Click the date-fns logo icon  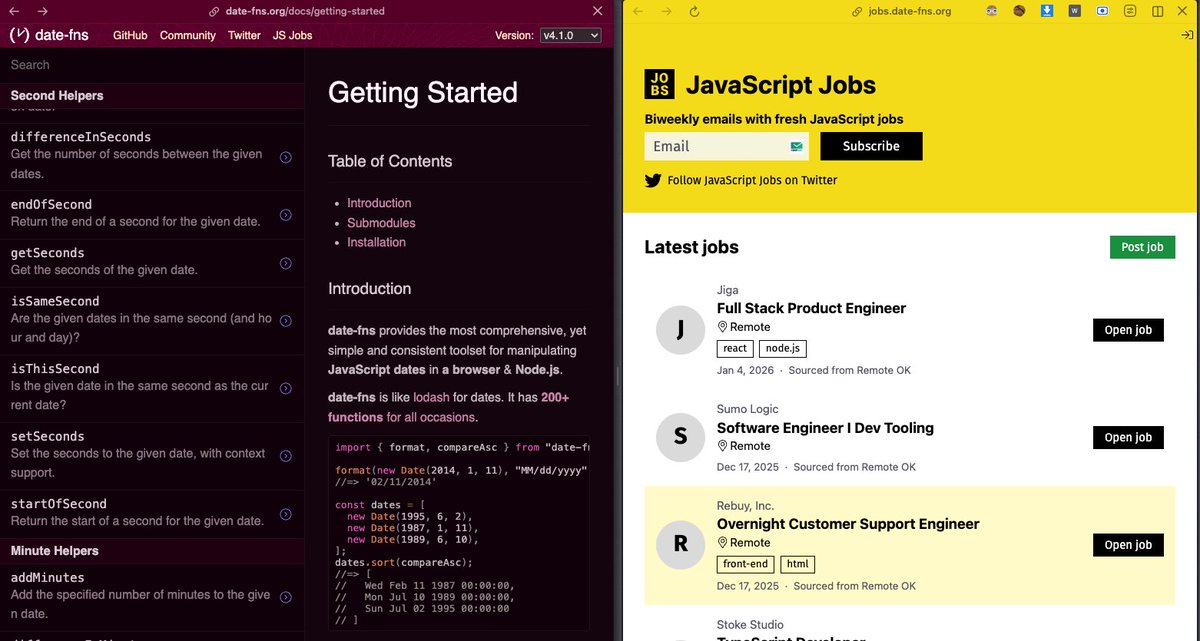coord(18,35)
